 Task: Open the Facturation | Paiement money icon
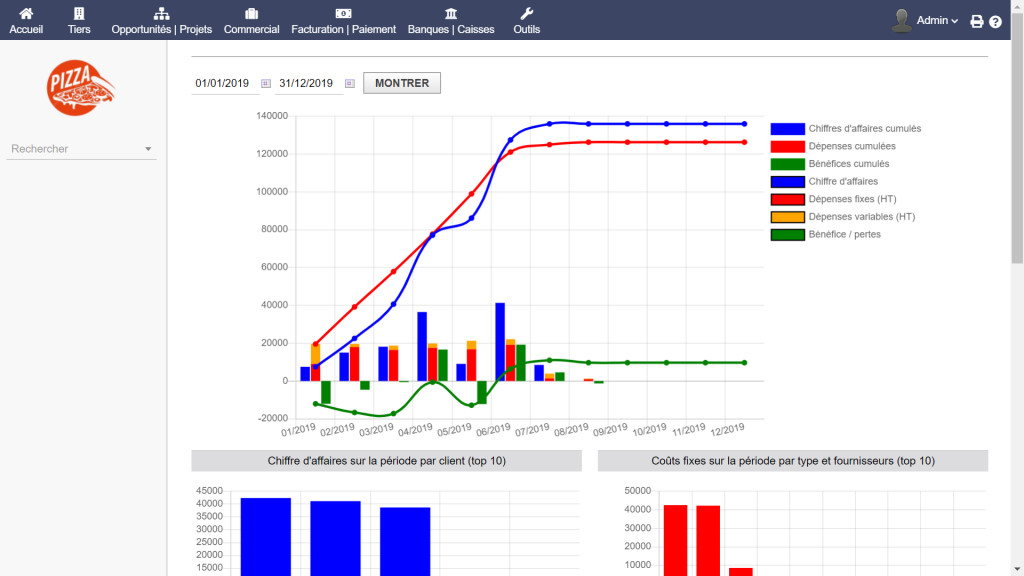click(x=344, y=13)
